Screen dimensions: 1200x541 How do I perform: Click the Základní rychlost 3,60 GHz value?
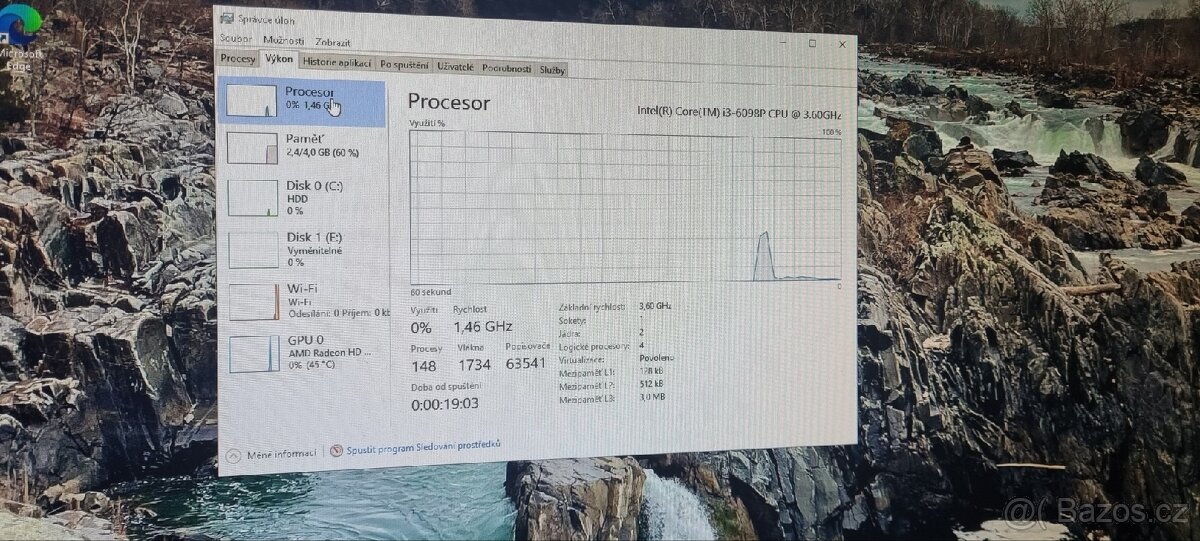pos(655,306)
